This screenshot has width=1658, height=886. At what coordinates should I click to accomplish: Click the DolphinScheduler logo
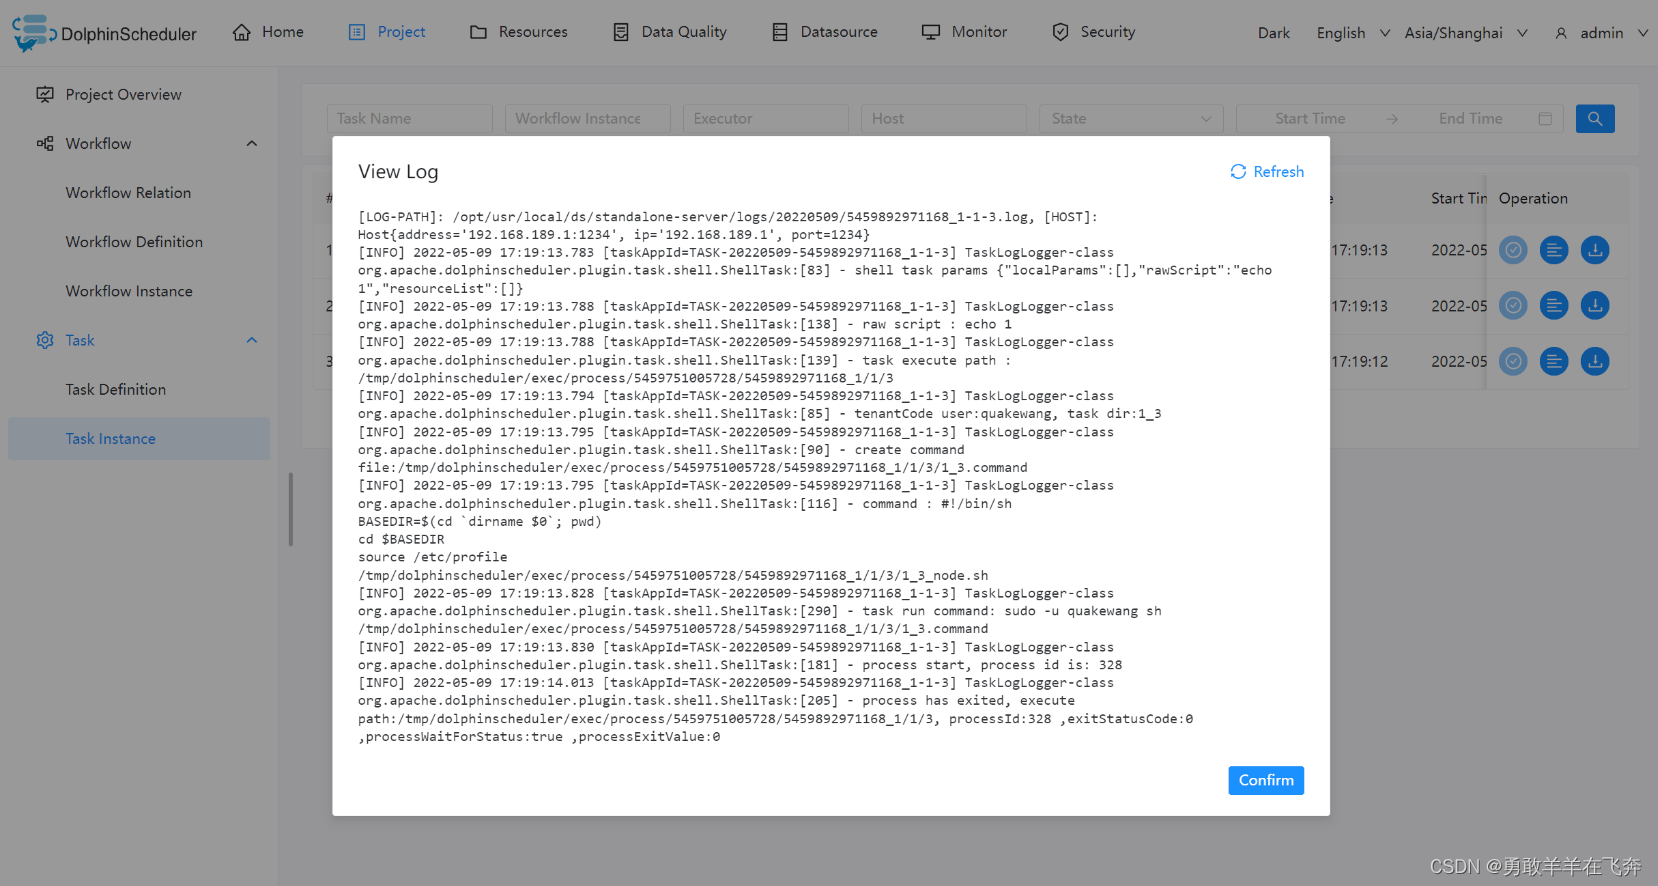104,33
